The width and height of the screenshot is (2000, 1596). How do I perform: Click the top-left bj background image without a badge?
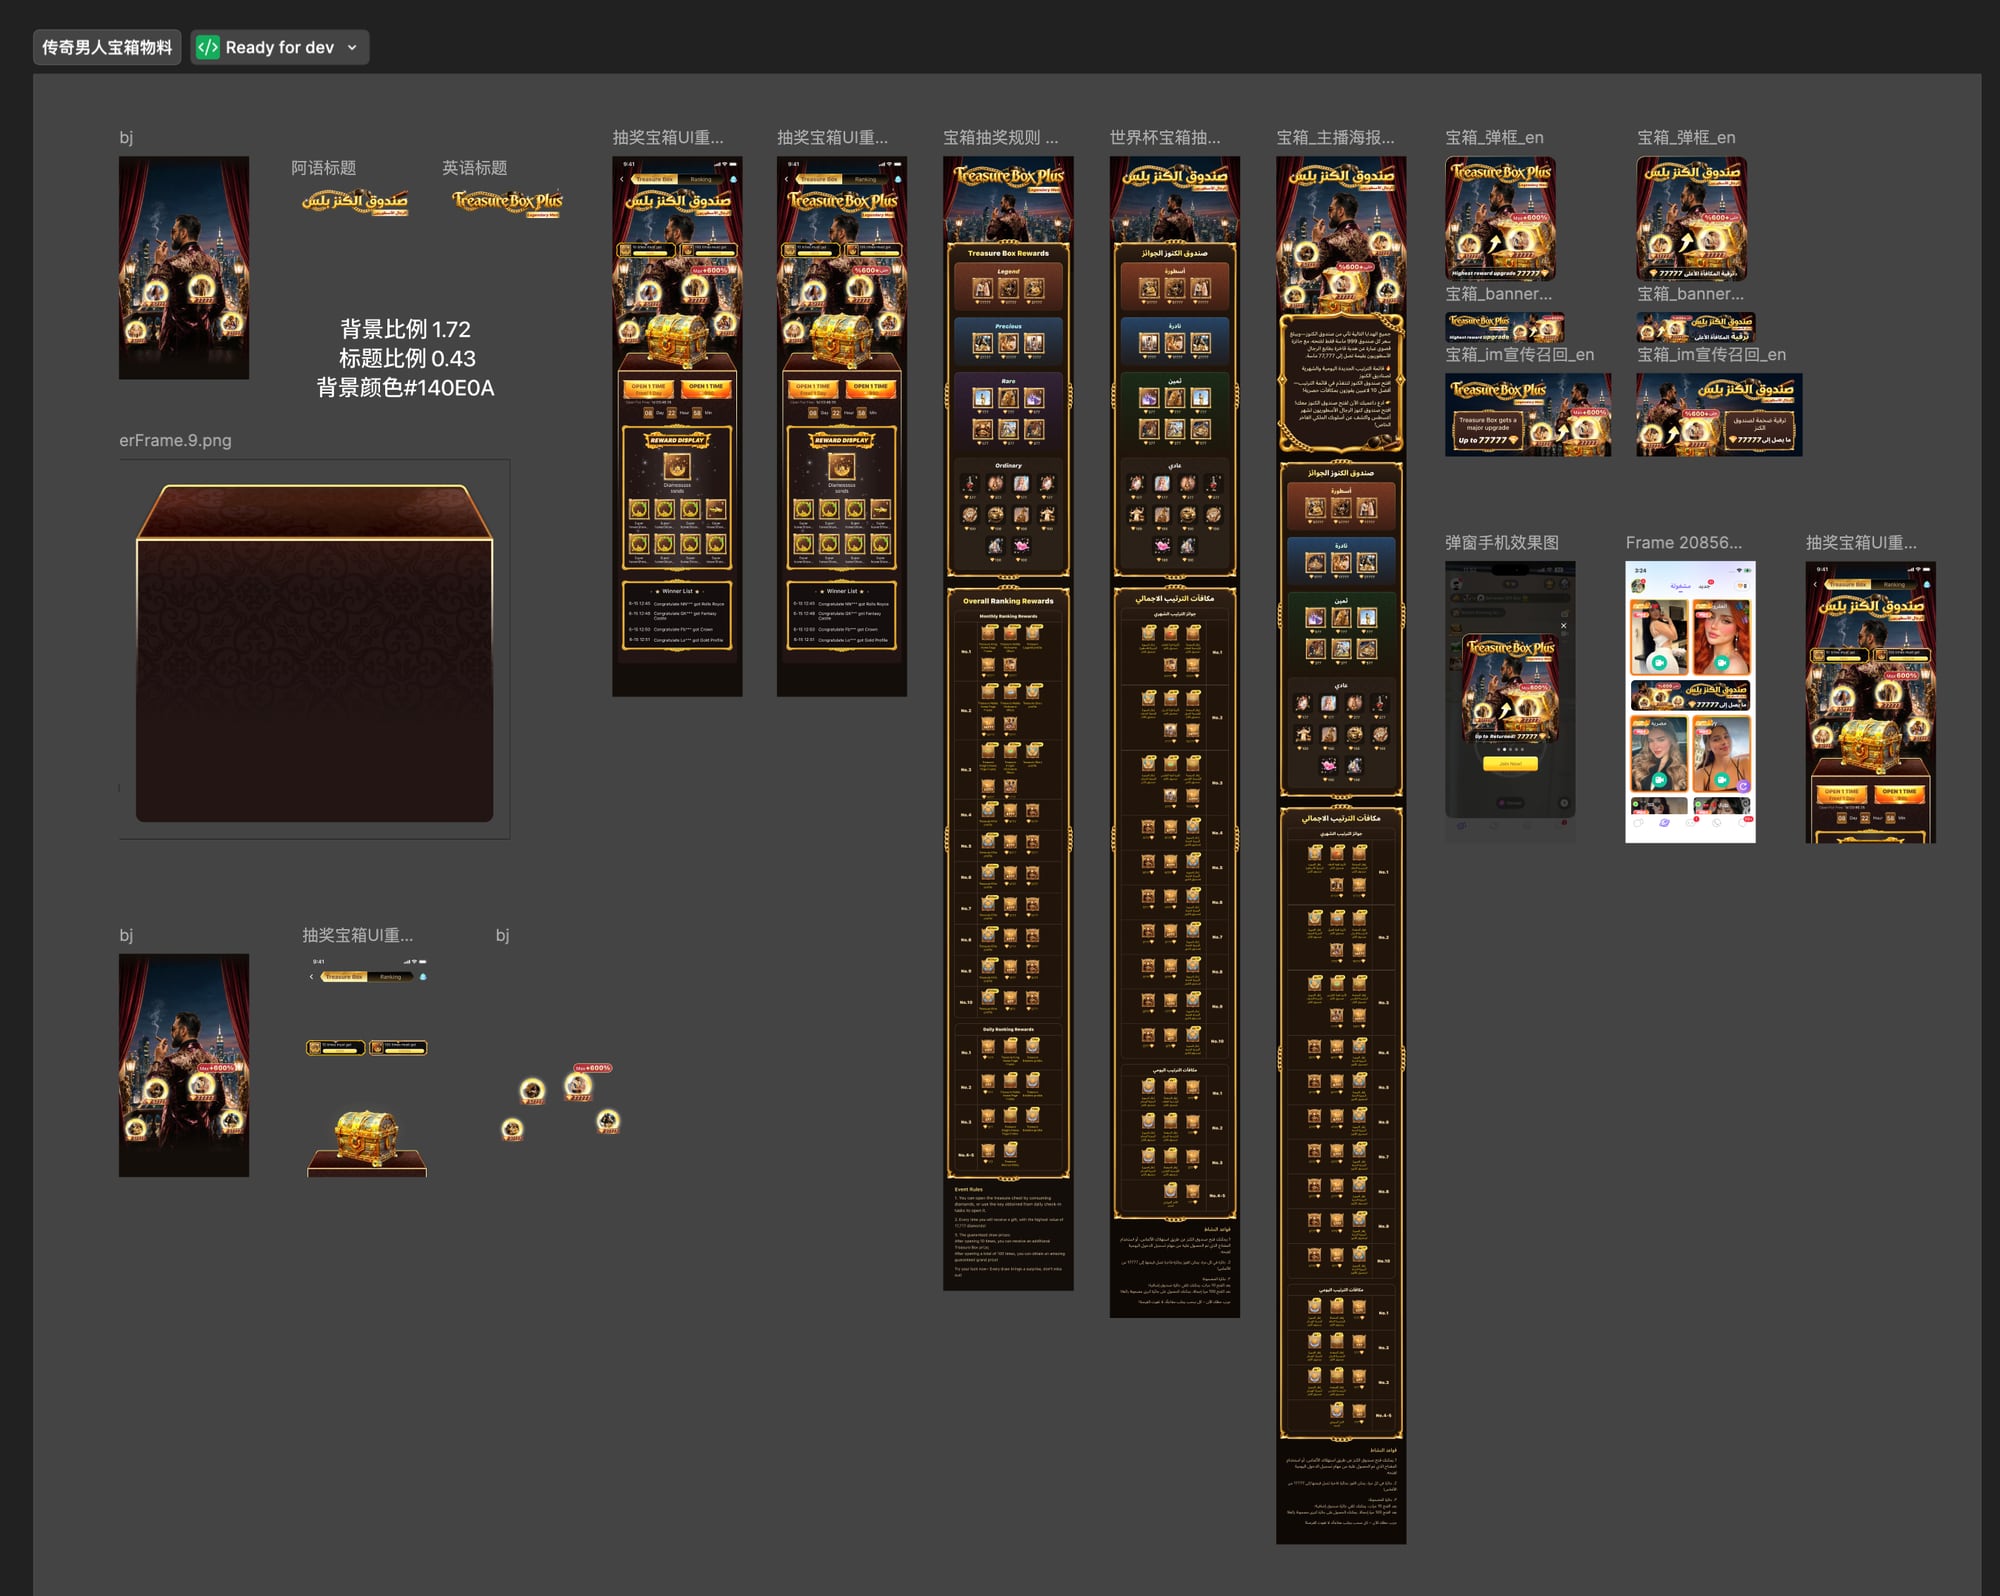[x=184, y=267]
